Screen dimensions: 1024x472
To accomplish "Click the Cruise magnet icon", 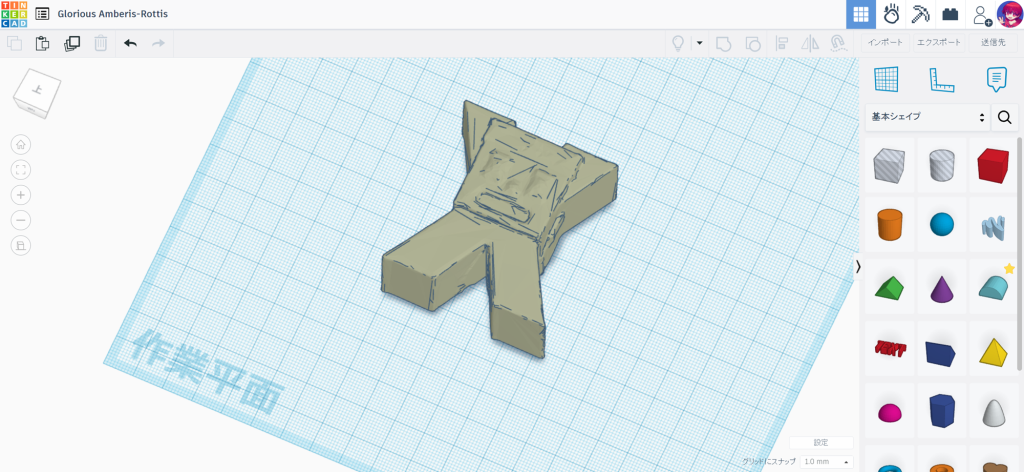I will pyautogui.click(x=838, y=44).
